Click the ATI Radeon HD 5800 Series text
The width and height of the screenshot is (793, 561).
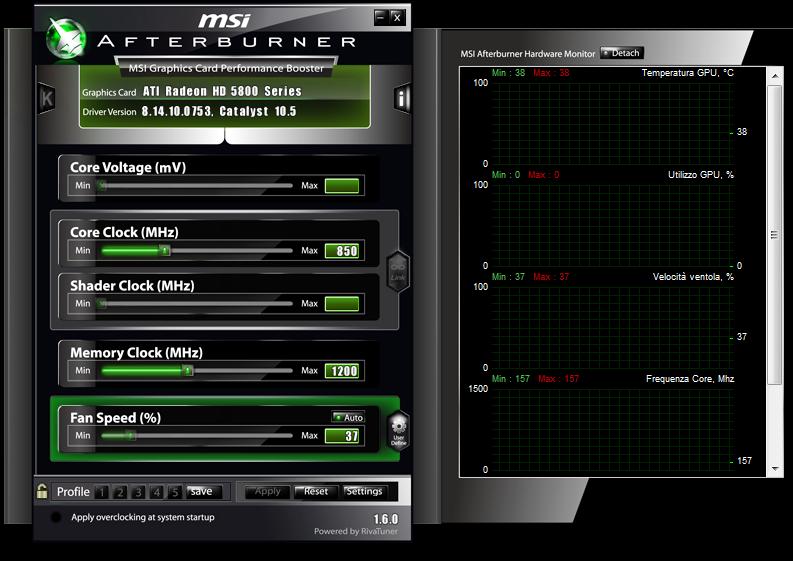(222, 91)
